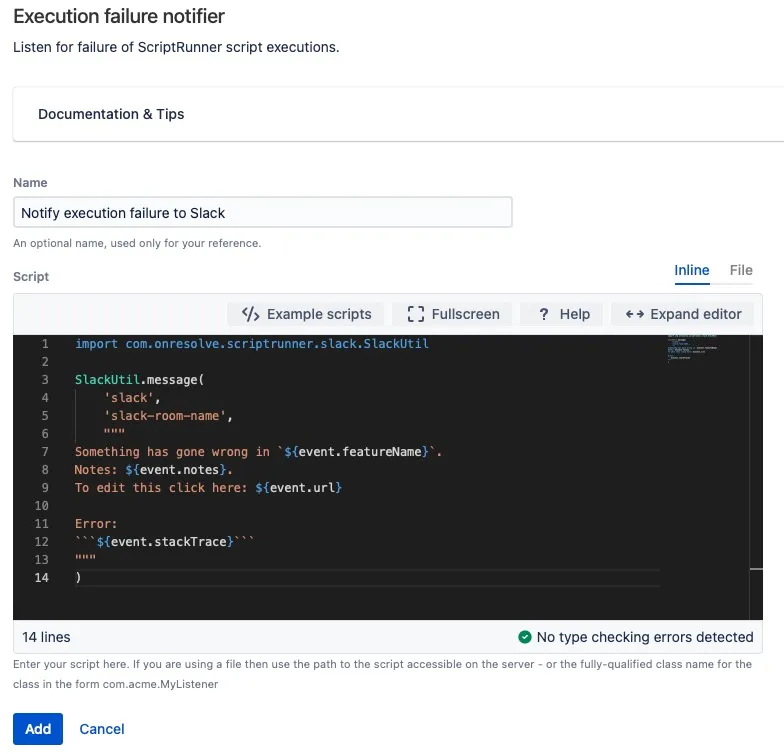
Task: Click the closing parenthesis on line 14
Action: (78, 578)
